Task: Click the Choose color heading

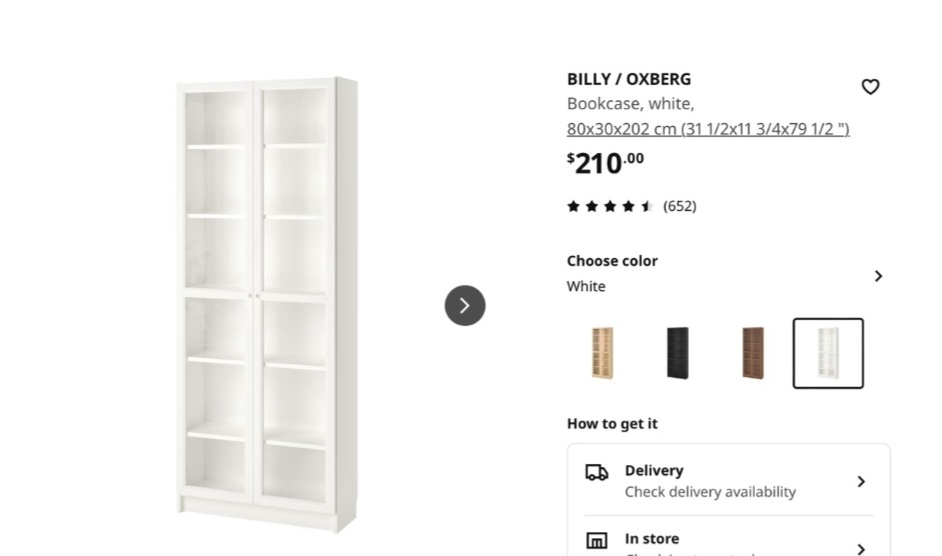Action: coord(612,261)
